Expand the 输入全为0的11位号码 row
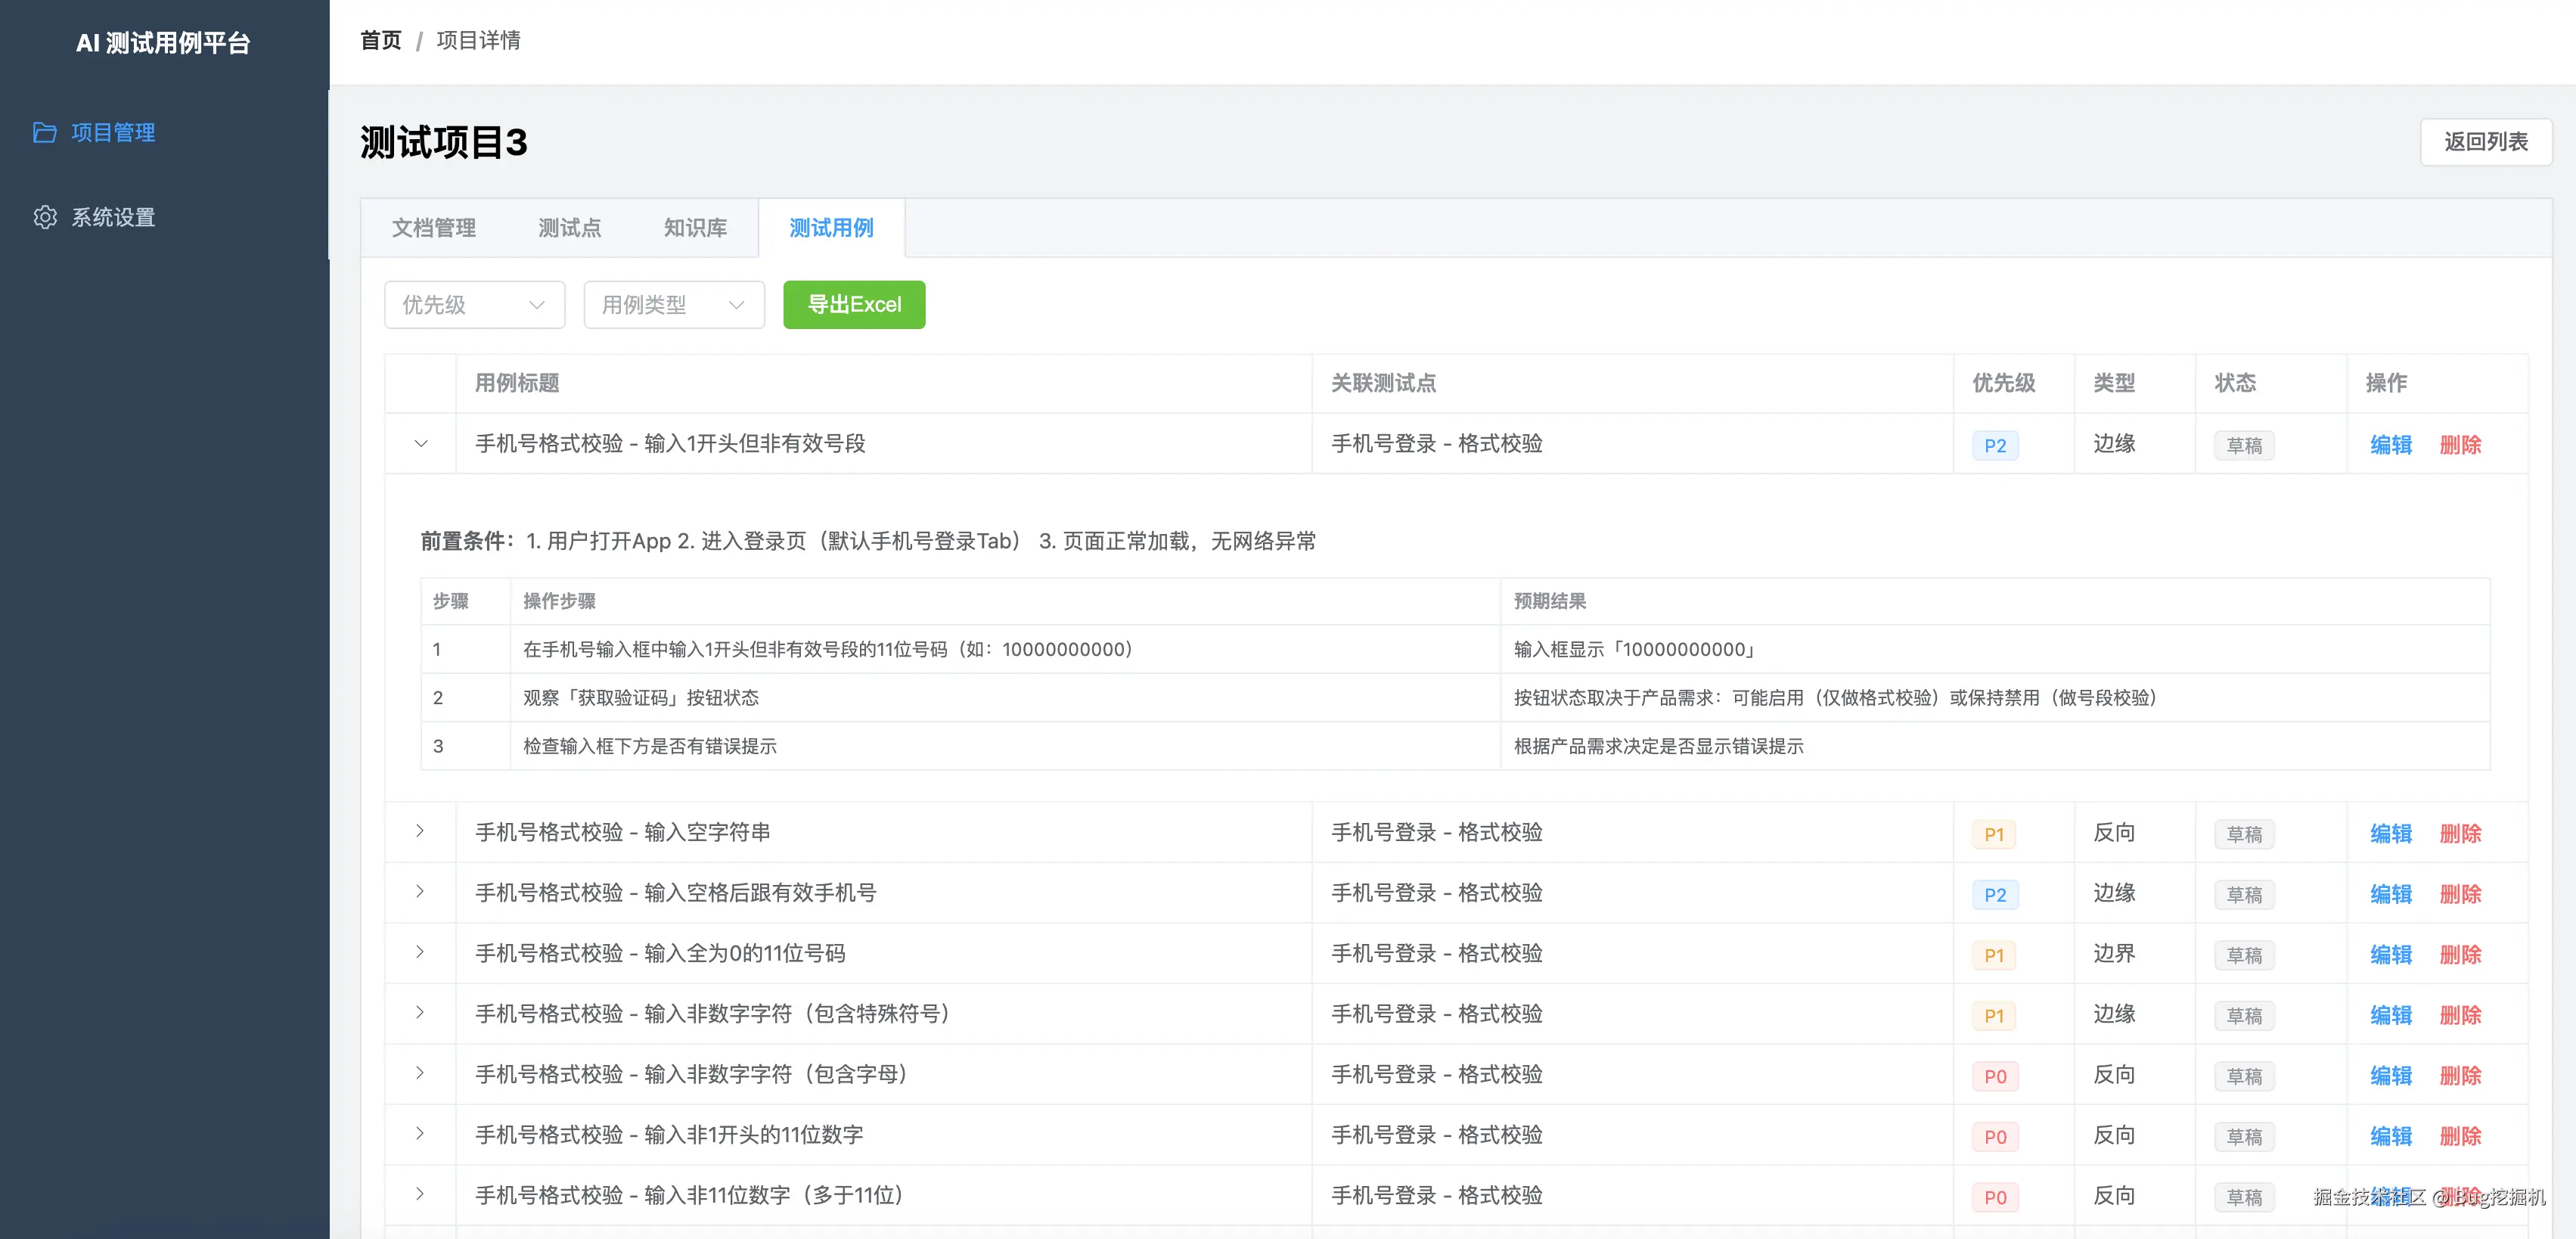This screenshot has height=1239, width=2576. [420, 952]
